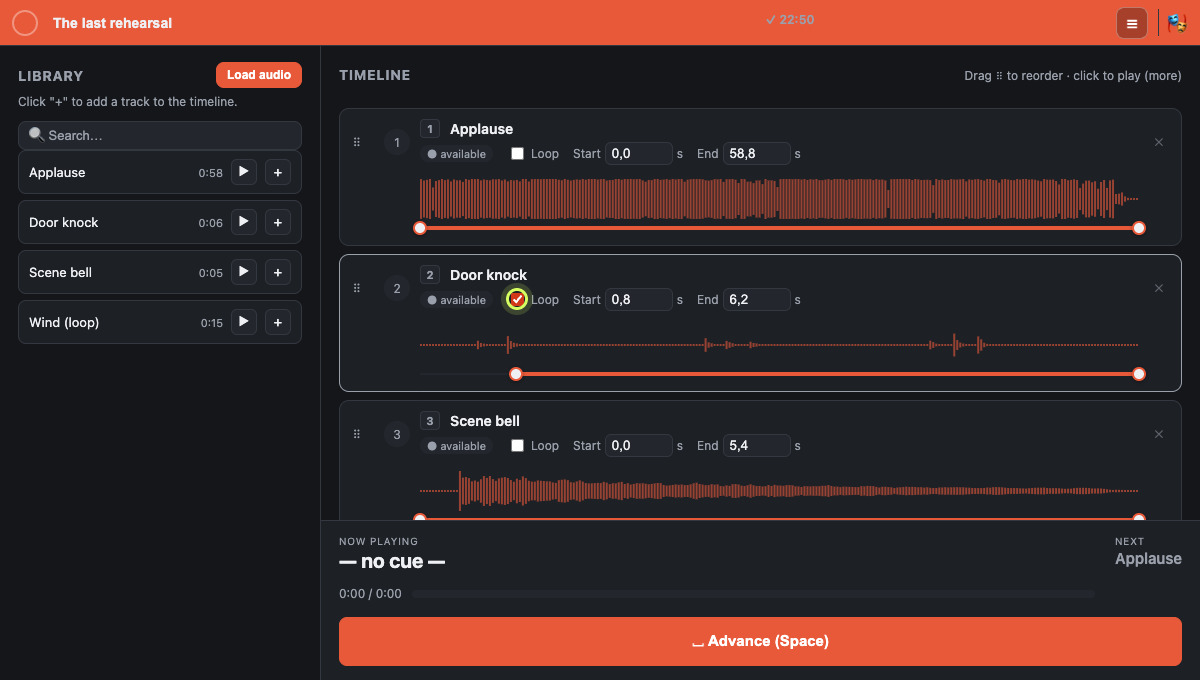Remove the Door knock cue from timeline
Image resolution: width=1200 pixels, height=680 pixels.
point(1159,288)
